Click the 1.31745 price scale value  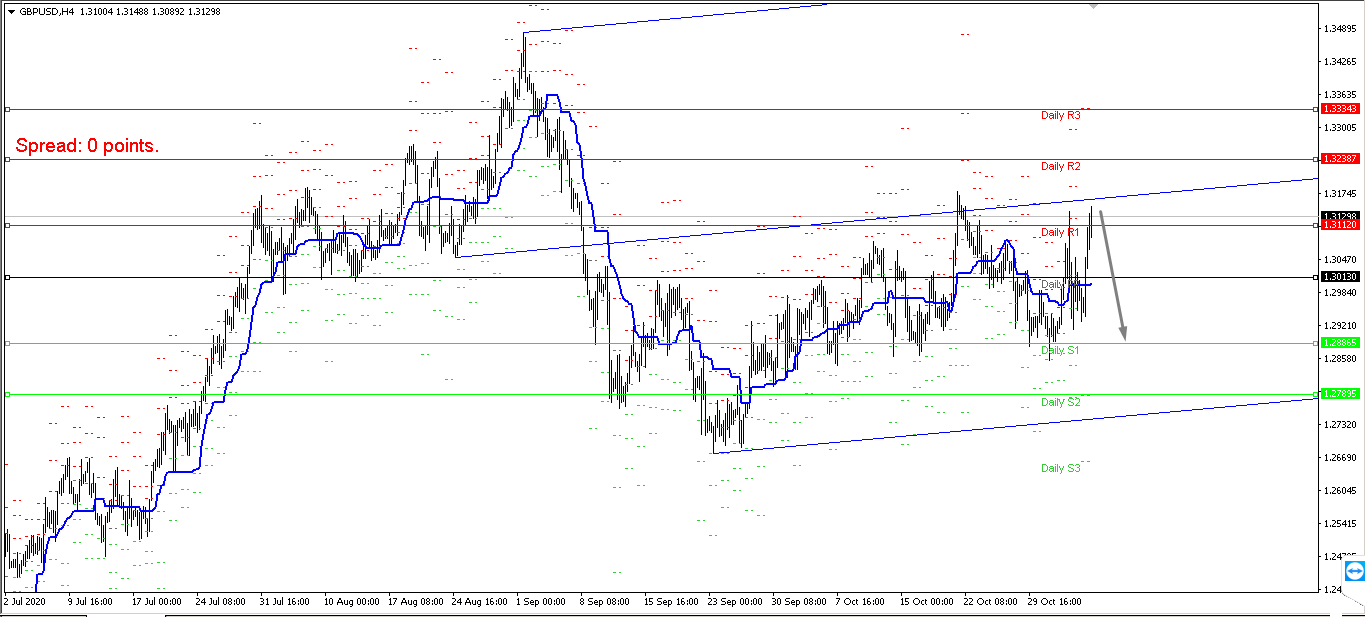click(x=1339, y=194)
